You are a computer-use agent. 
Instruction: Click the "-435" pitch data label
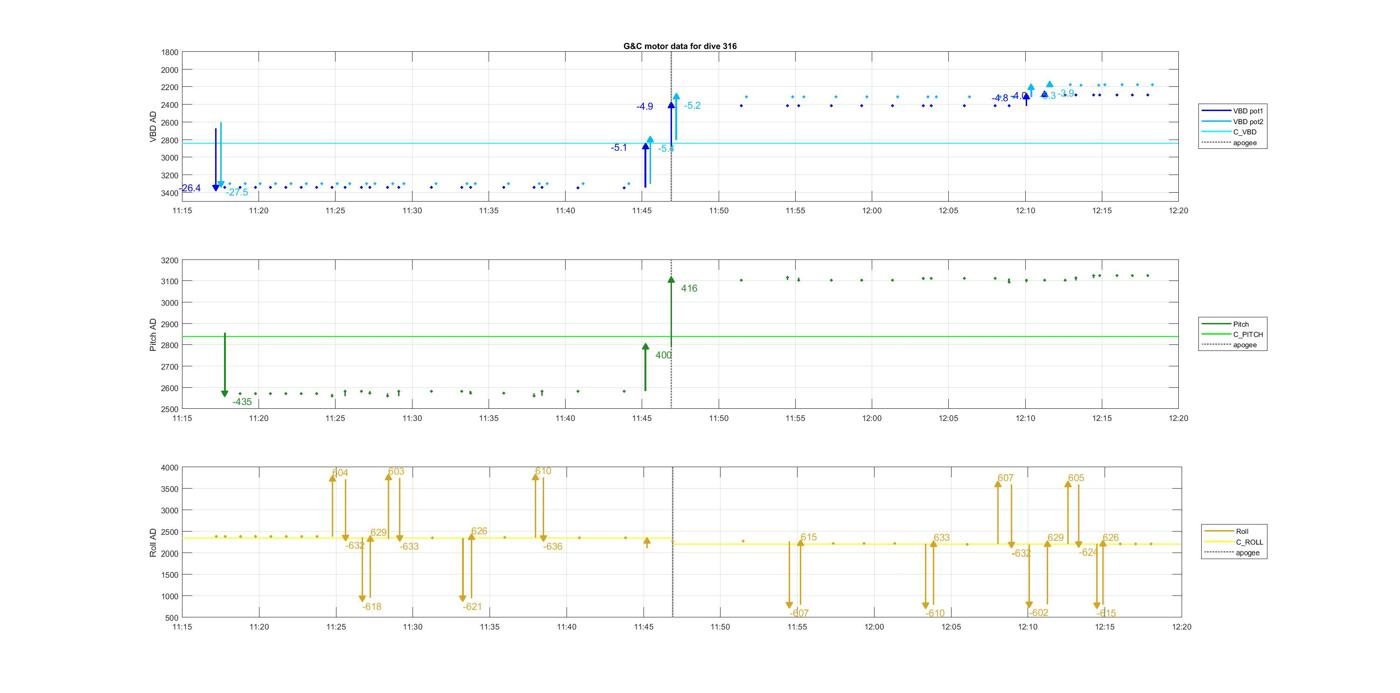[242, 402]
